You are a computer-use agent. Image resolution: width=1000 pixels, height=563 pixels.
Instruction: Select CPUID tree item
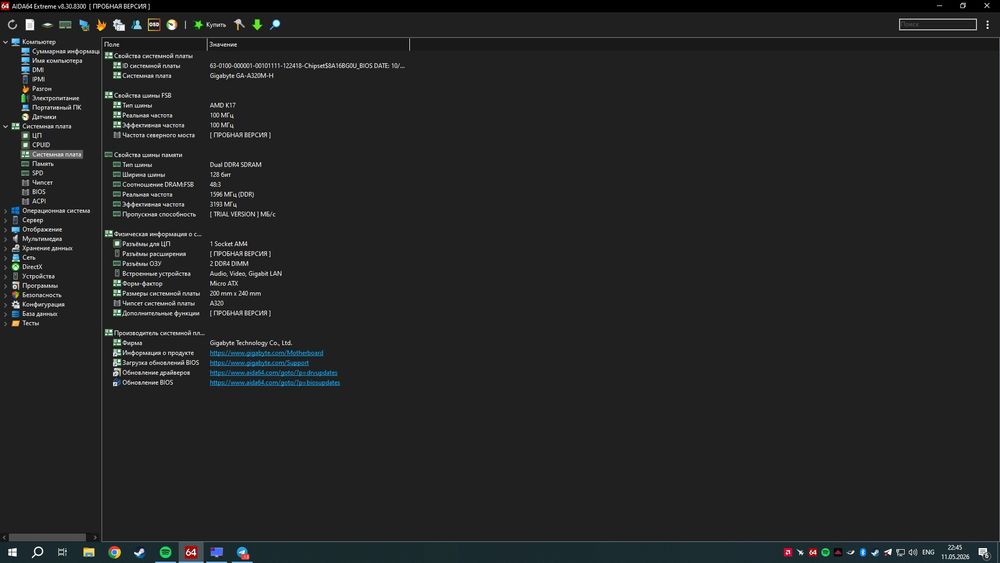[x=41, y=145]
